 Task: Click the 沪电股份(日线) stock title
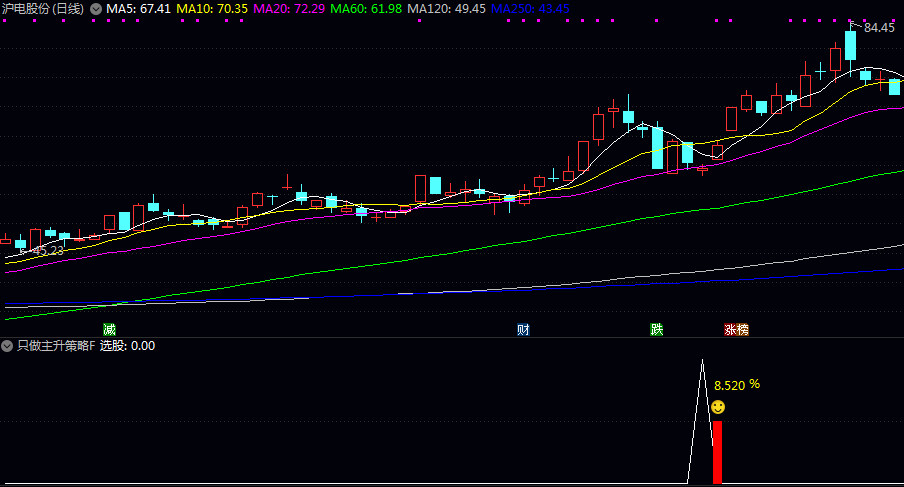coord(43,9)
